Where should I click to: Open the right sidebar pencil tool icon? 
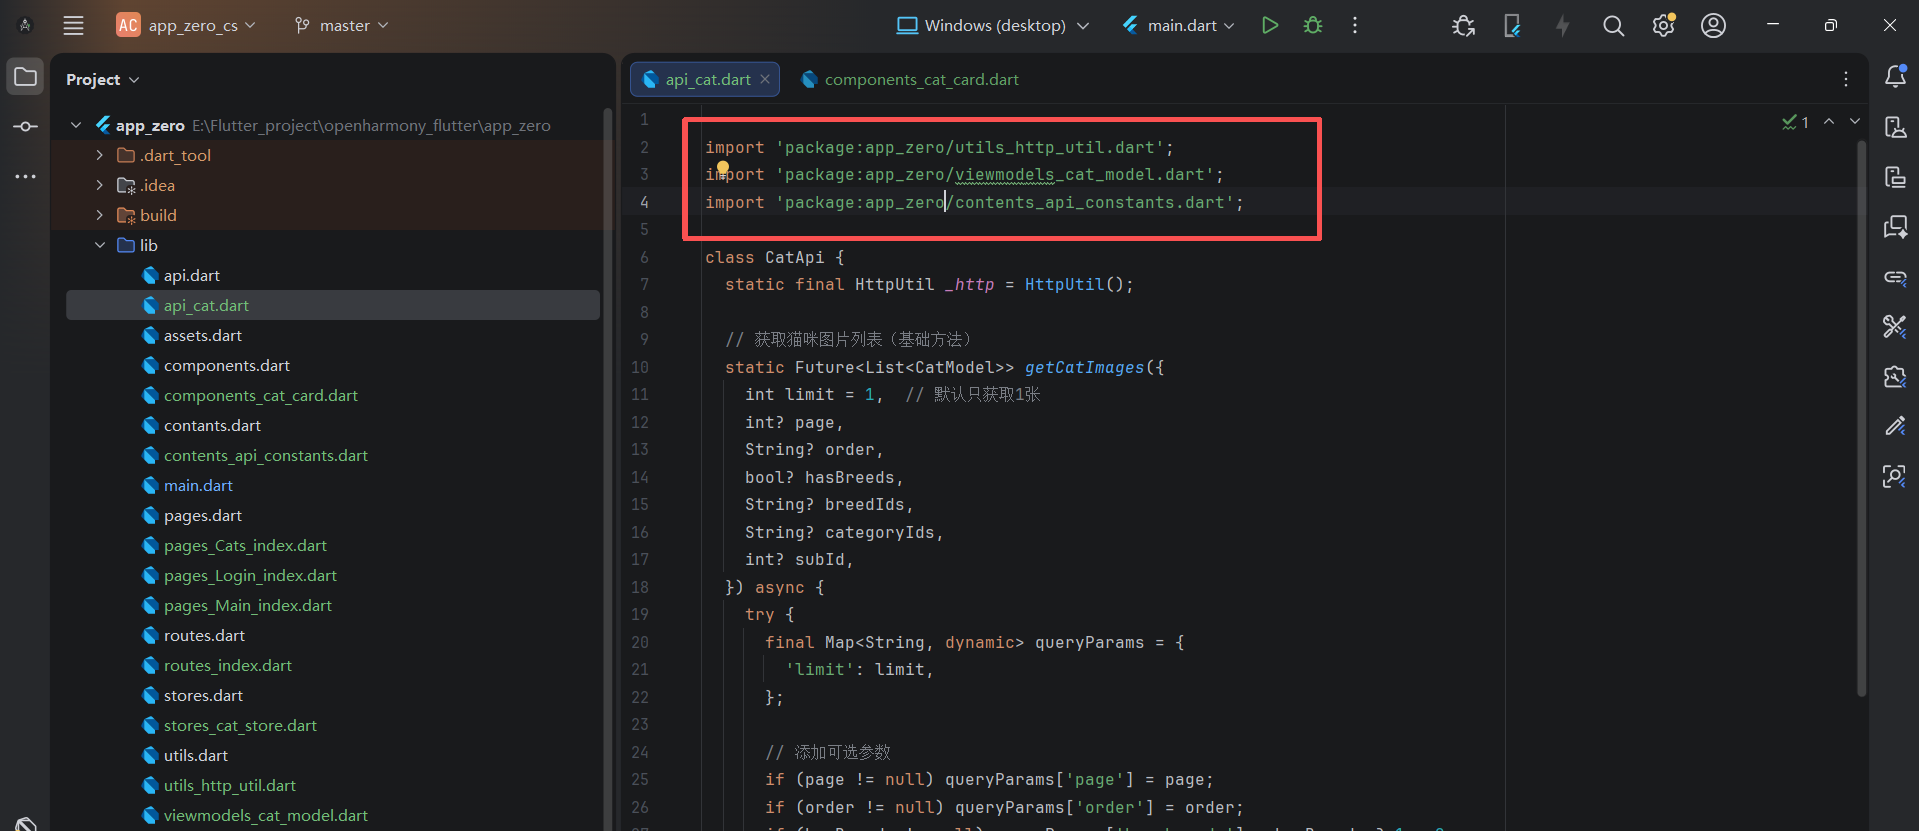coord(1895,426)
